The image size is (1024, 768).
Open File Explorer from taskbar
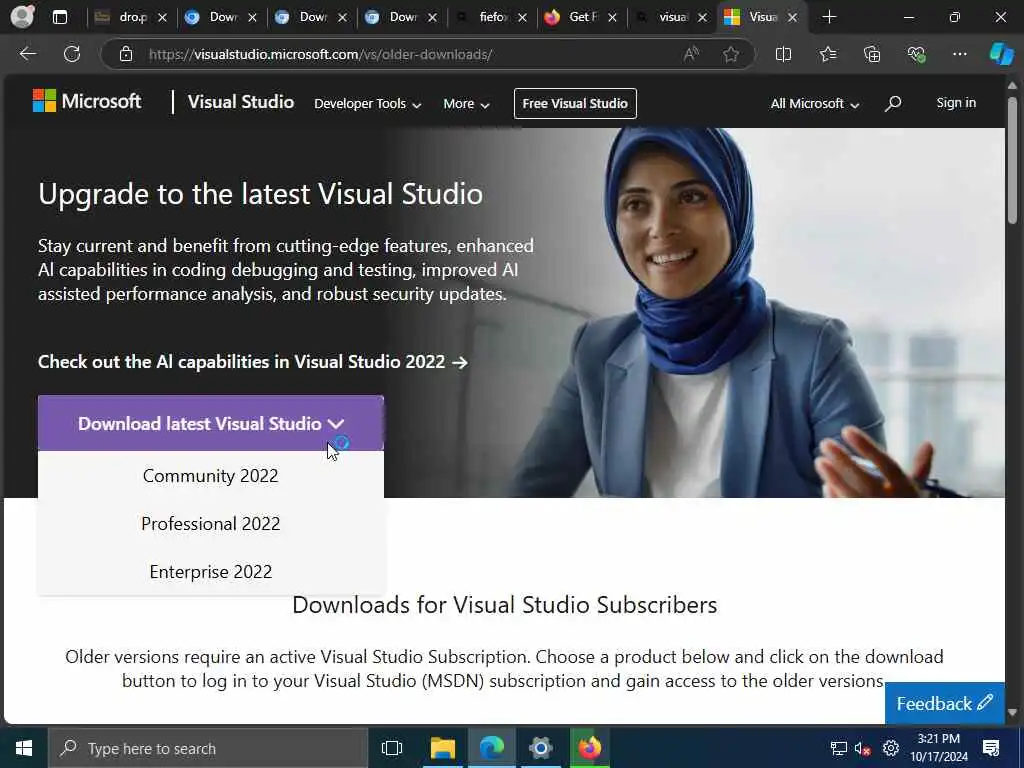point(443,748)
